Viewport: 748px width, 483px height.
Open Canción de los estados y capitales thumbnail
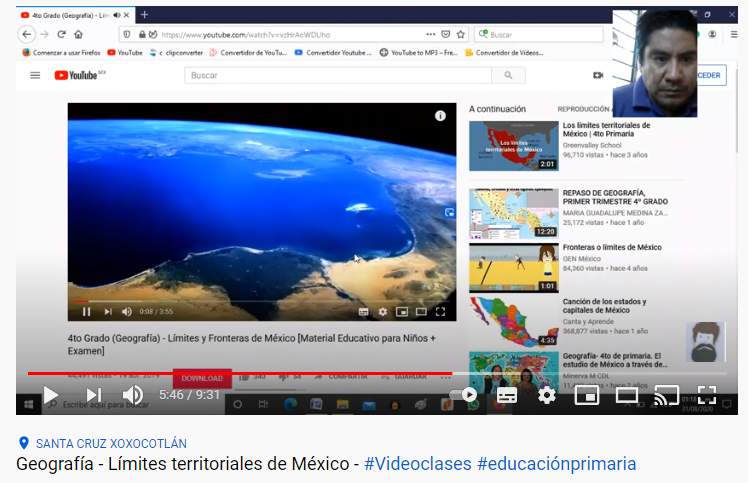coord(514,322)
